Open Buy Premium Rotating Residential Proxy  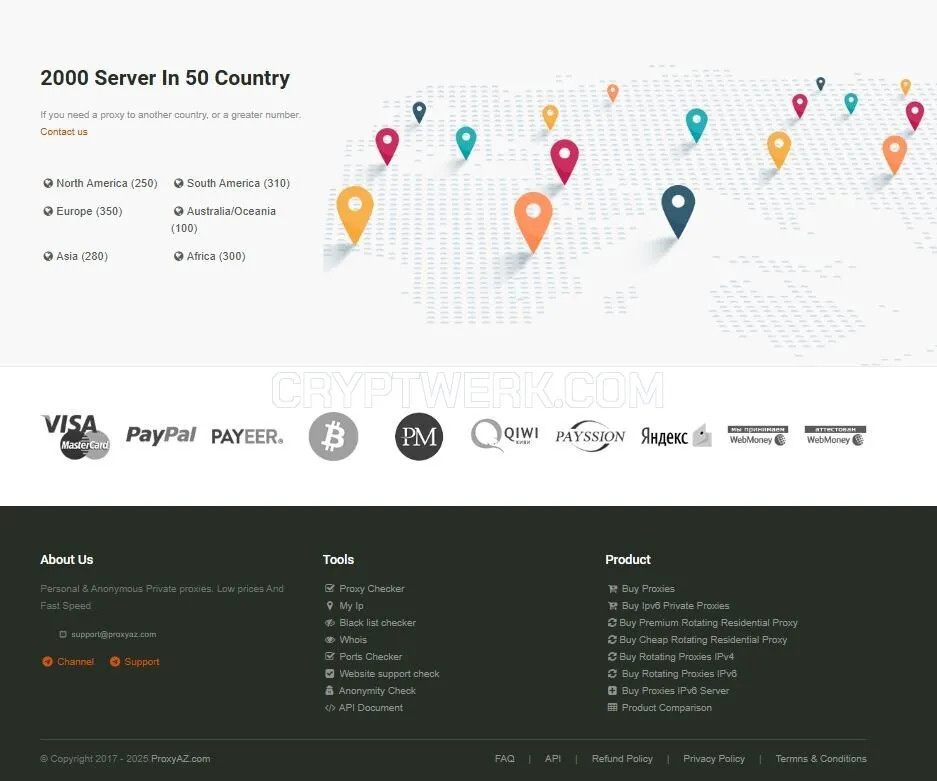point(708,623)
